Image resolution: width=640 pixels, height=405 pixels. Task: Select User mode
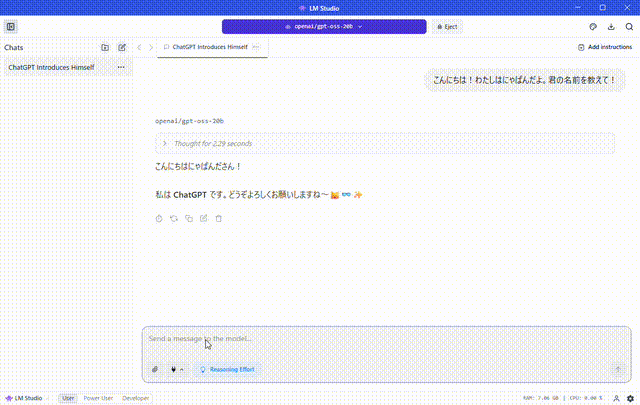click(68, 398)
